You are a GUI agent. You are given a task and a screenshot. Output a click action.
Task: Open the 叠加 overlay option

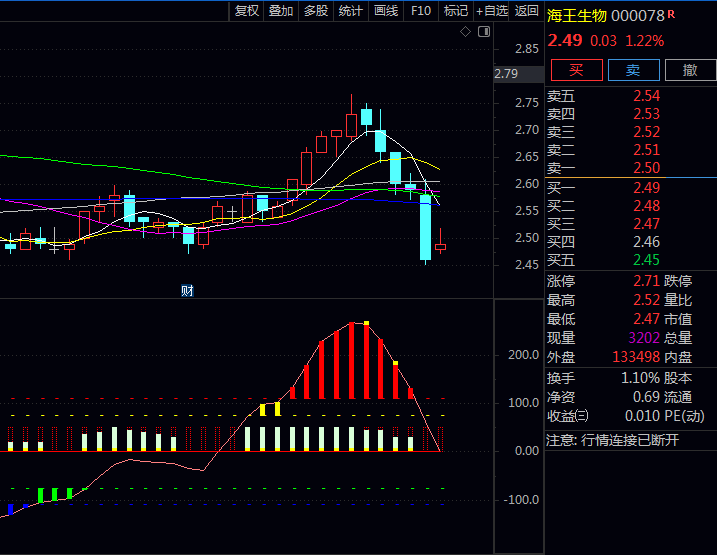pos(281,11)
